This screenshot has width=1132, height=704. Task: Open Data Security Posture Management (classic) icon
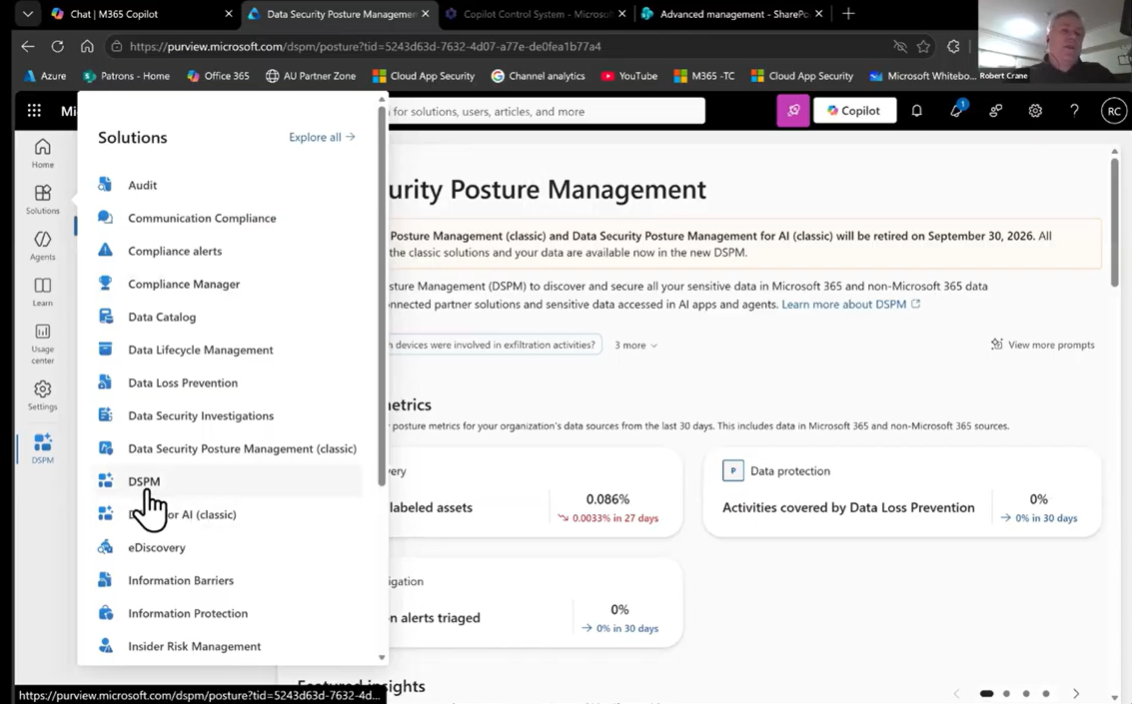point(105,448)
